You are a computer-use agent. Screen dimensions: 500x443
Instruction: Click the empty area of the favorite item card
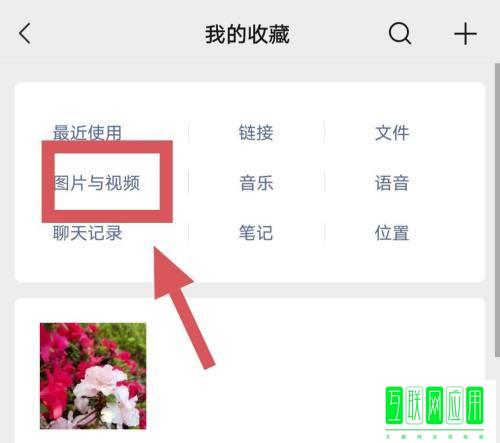(267, 350)
